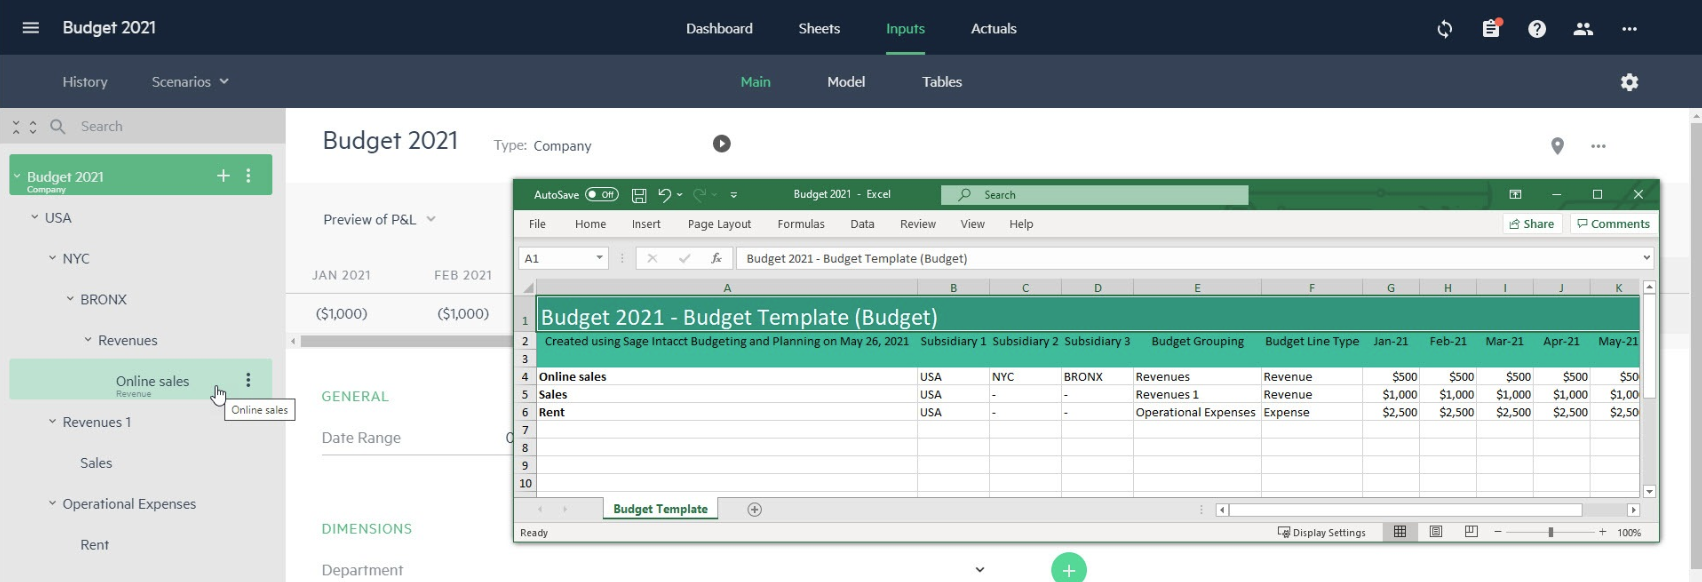The width and height of the screenshot is (1702, 582).
Task: Save the Excel workbook
Action: click(x=639, y=195)
